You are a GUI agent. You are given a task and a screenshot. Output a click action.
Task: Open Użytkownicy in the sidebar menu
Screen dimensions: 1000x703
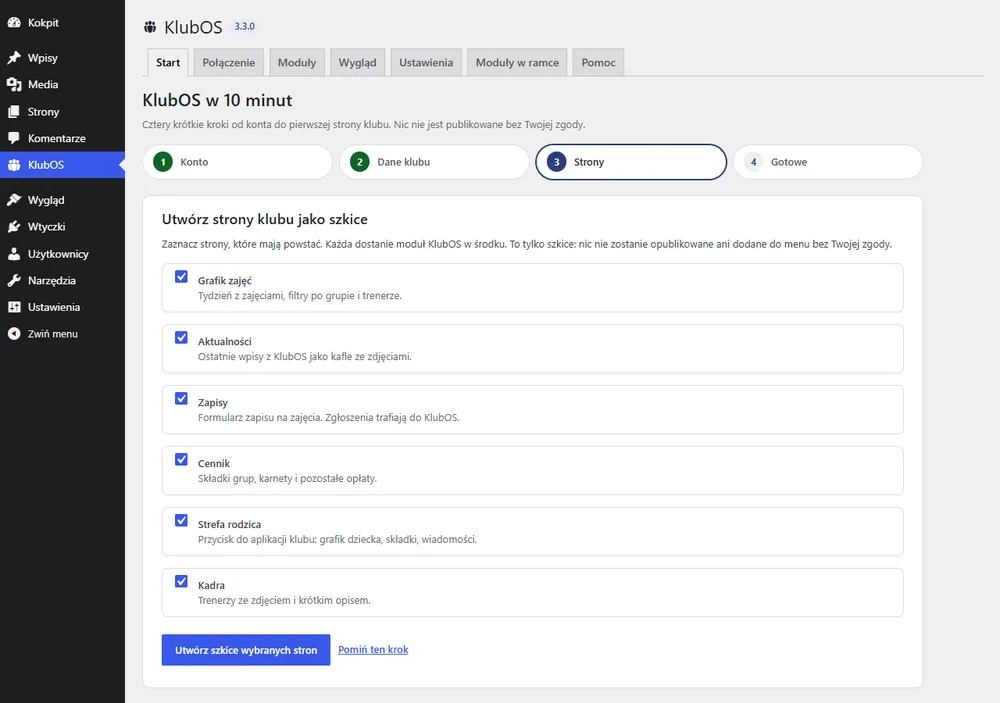tap(62, 254)
